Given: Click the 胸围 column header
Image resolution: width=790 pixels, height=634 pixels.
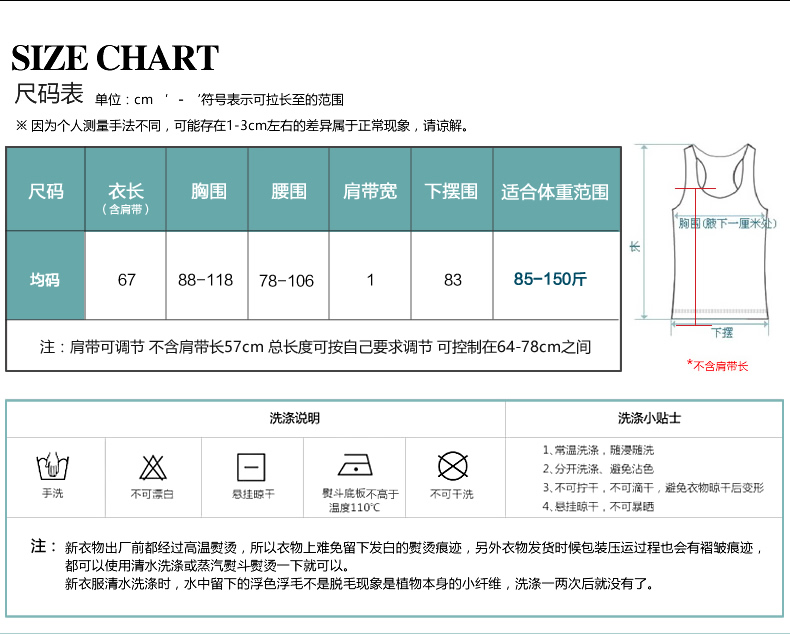Looking at the screenshot, I should click(209, 192).
